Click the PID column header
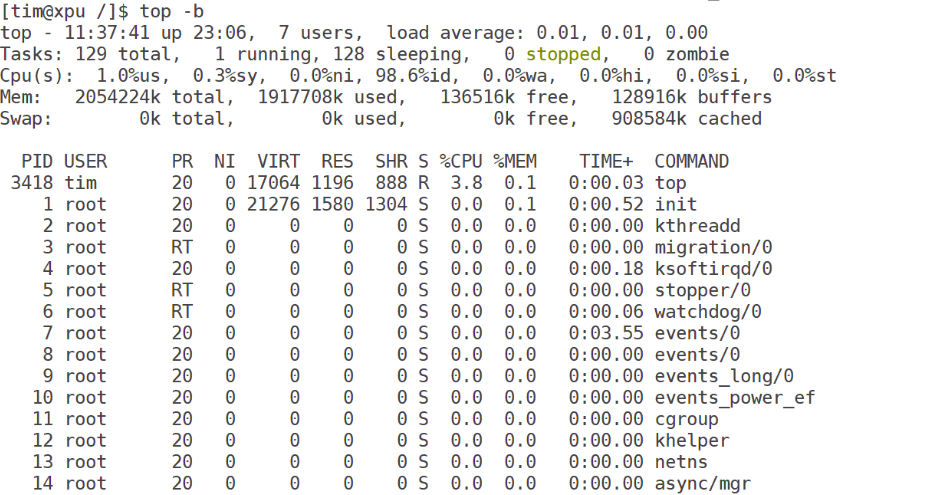The width and height of the screenshot is (946, 495). (37, 161)
